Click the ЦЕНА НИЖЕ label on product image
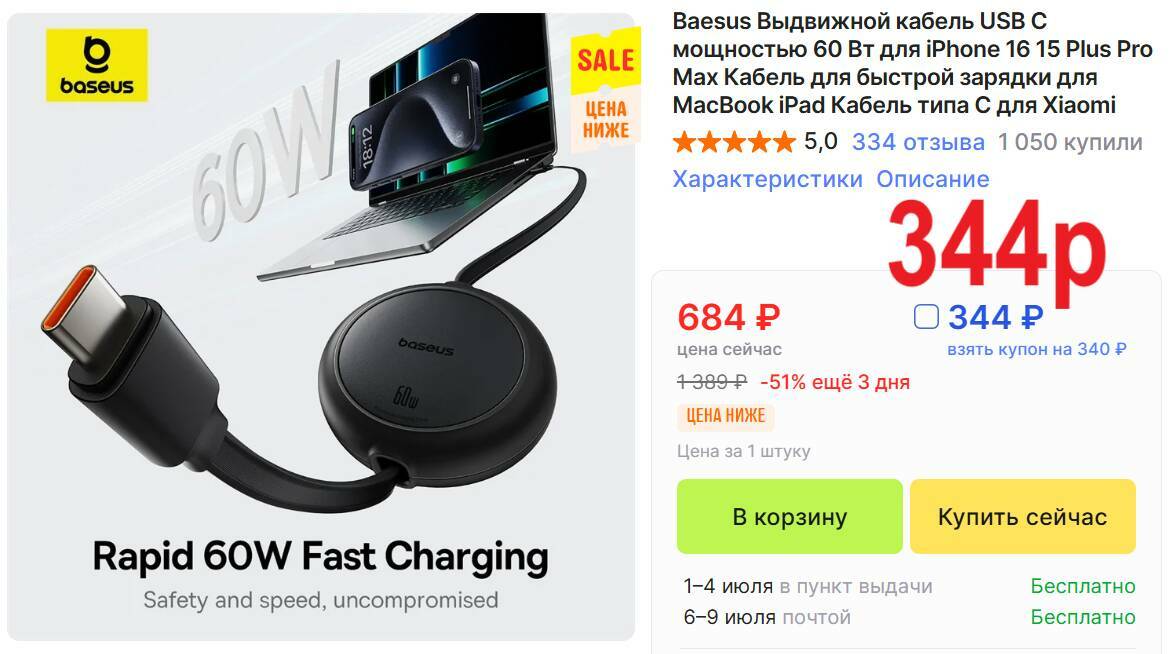Viewport: 1176px width, 654px height. point(606,120)
